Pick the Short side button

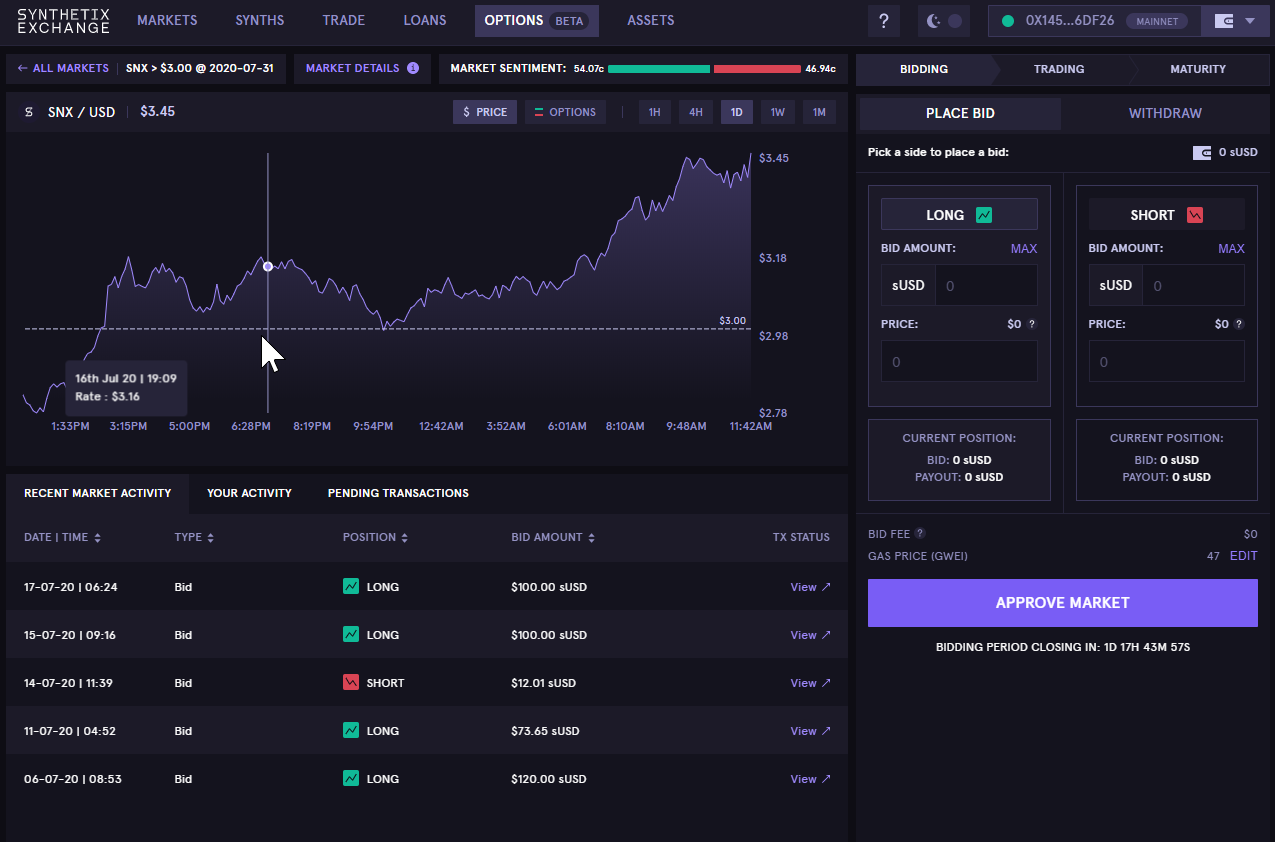[1167, 215]
